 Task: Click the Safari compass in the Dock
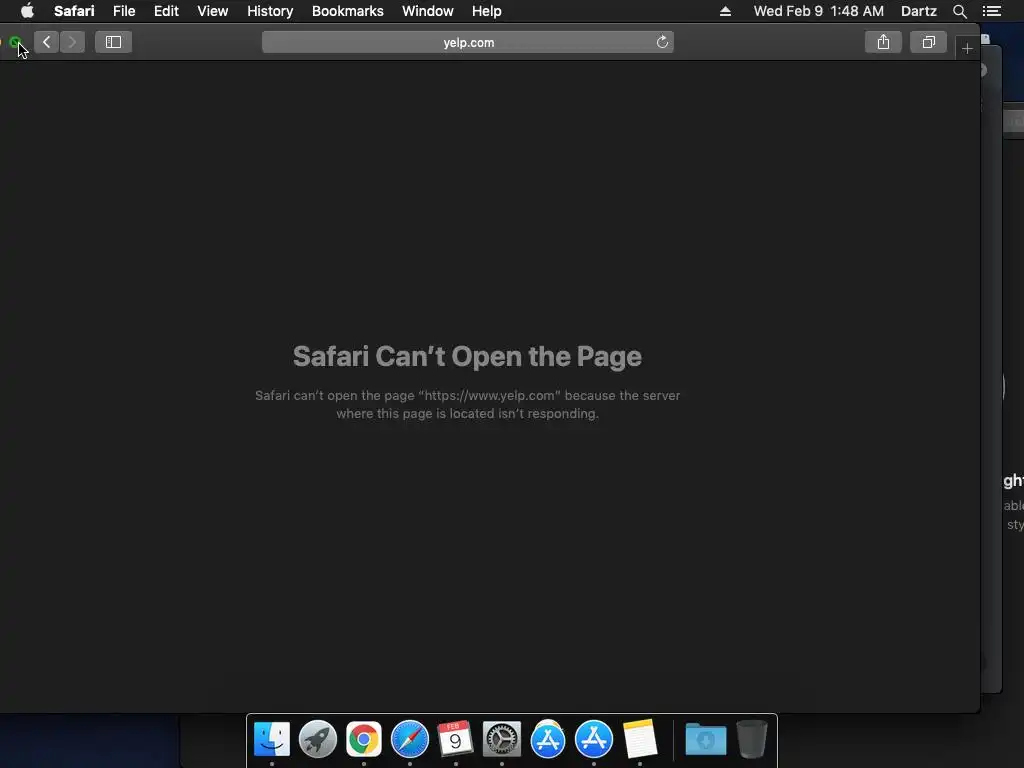tap(409, 739)
